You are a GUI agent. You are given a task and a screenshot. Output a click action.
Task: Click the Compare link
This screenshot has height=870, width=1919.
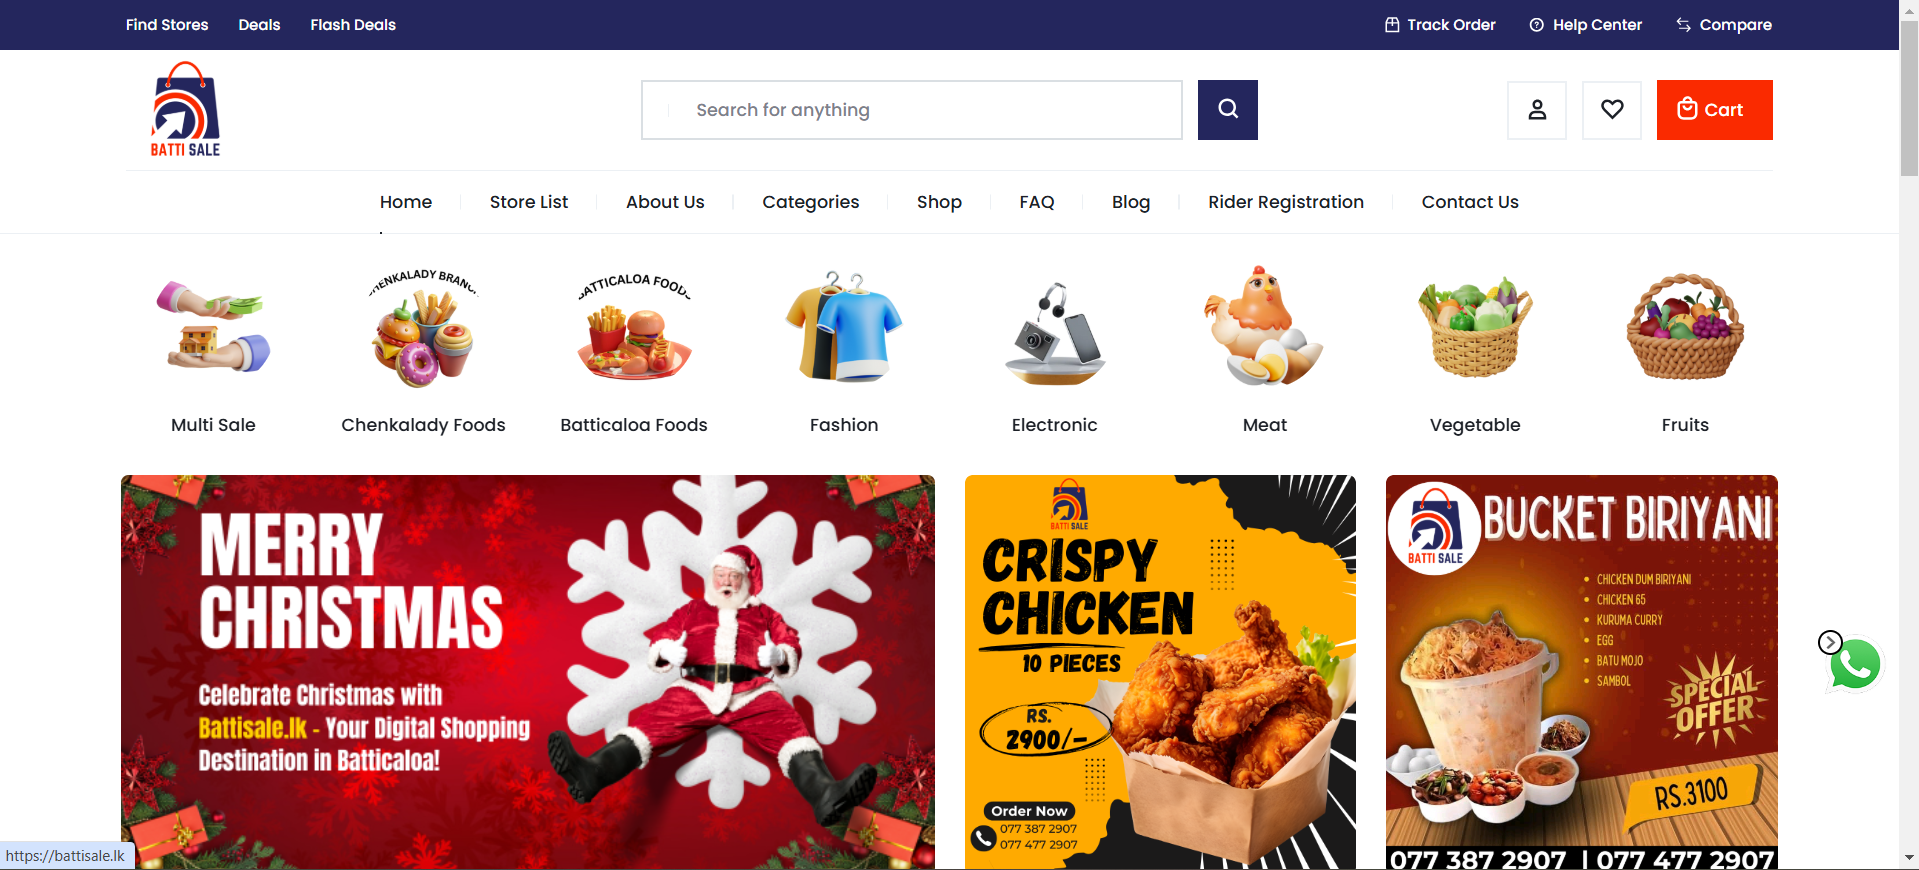coord(1724,25)
